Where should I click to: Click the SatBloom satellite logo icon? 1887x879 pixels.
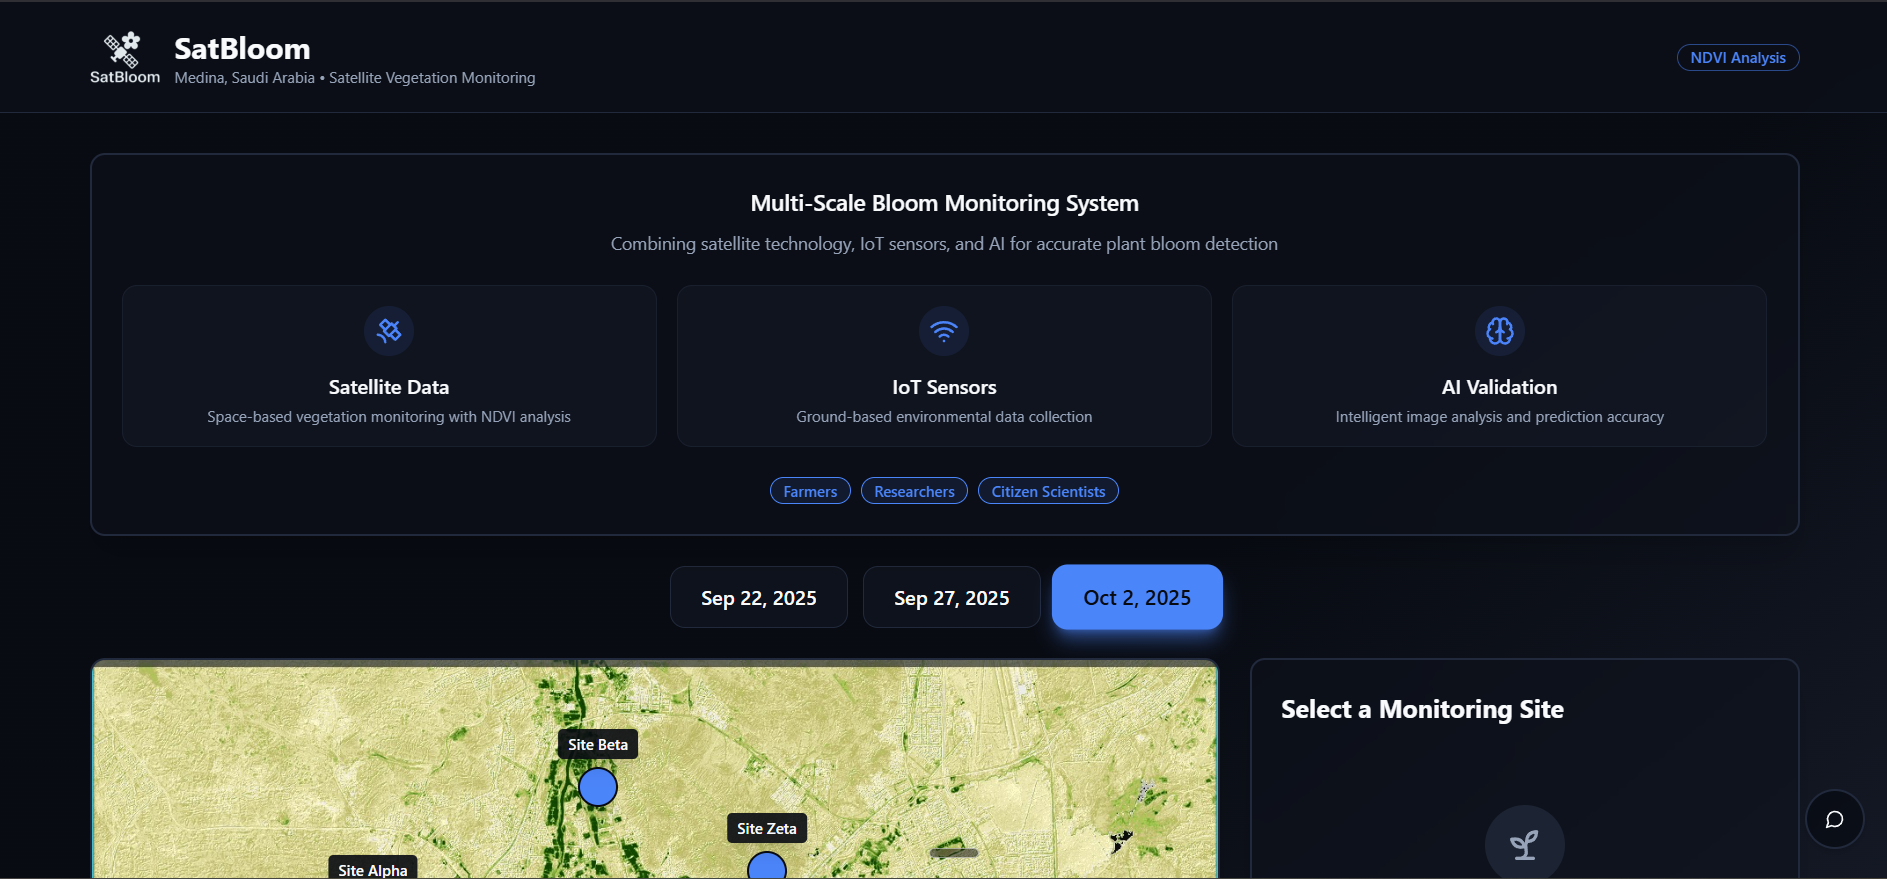coord(123,50)
